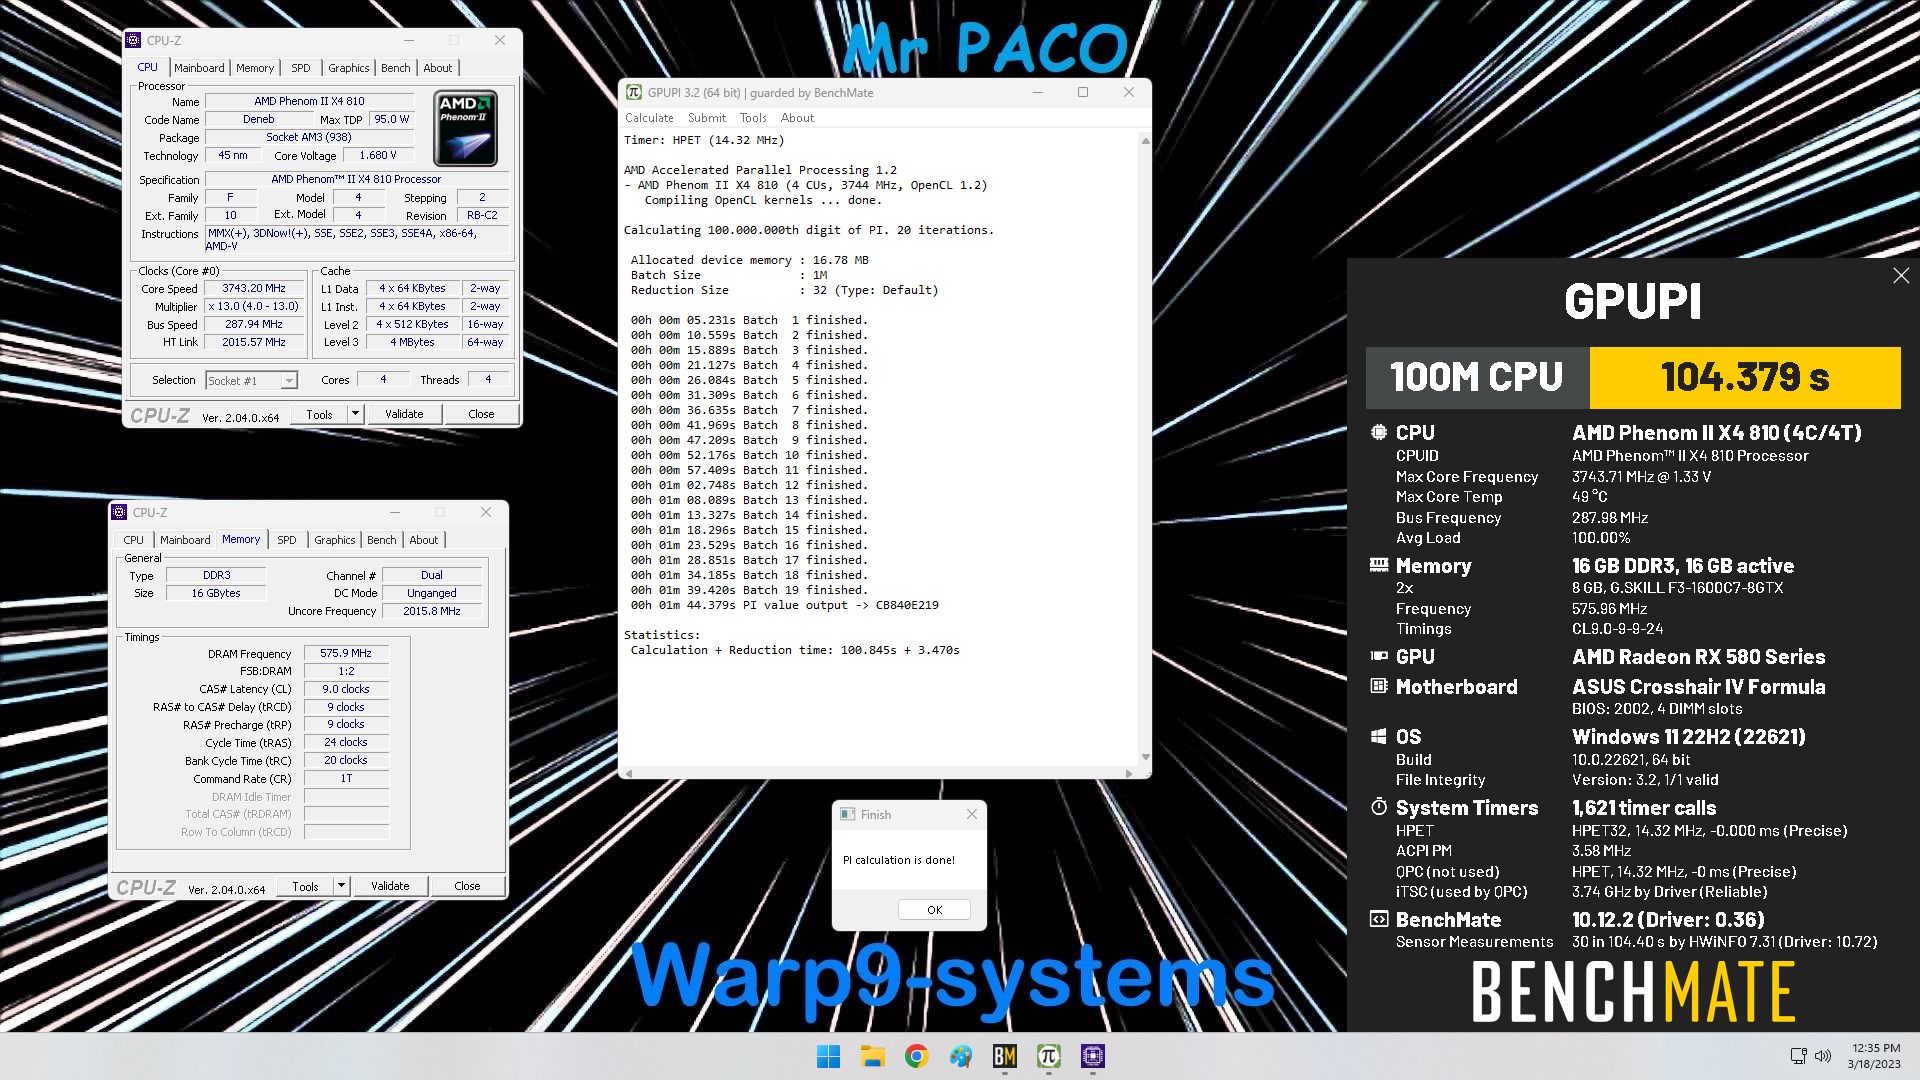1920x1080 pixels.
Task: Click the AMD Phenom II logo in CPU-Z
Action: [x=465, y=128]
